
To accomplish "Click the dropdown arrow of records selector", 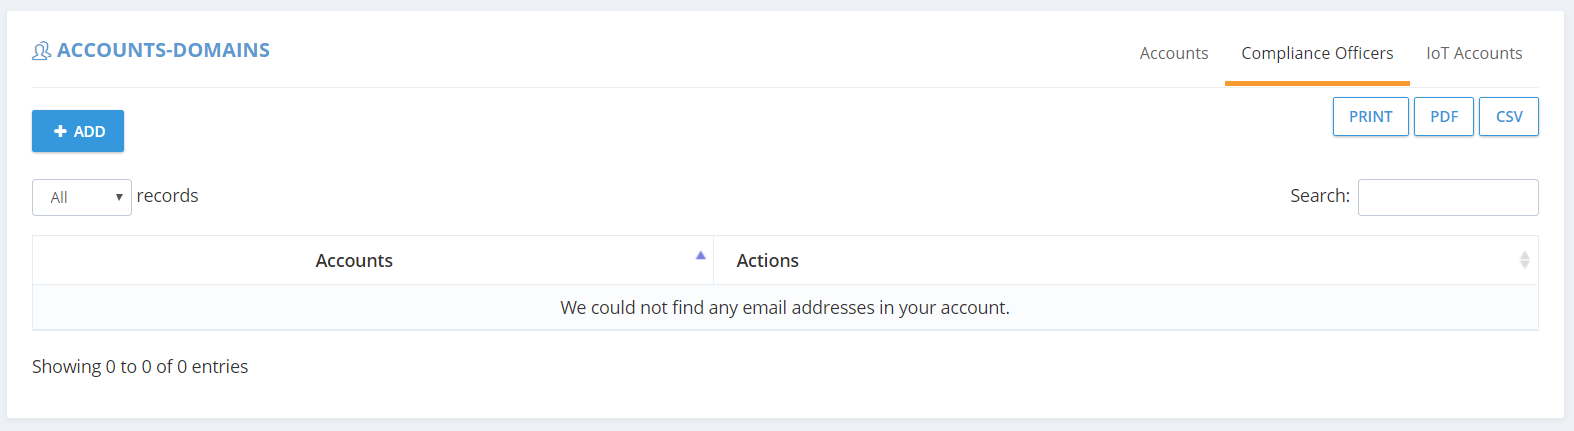I will point(119,197).
